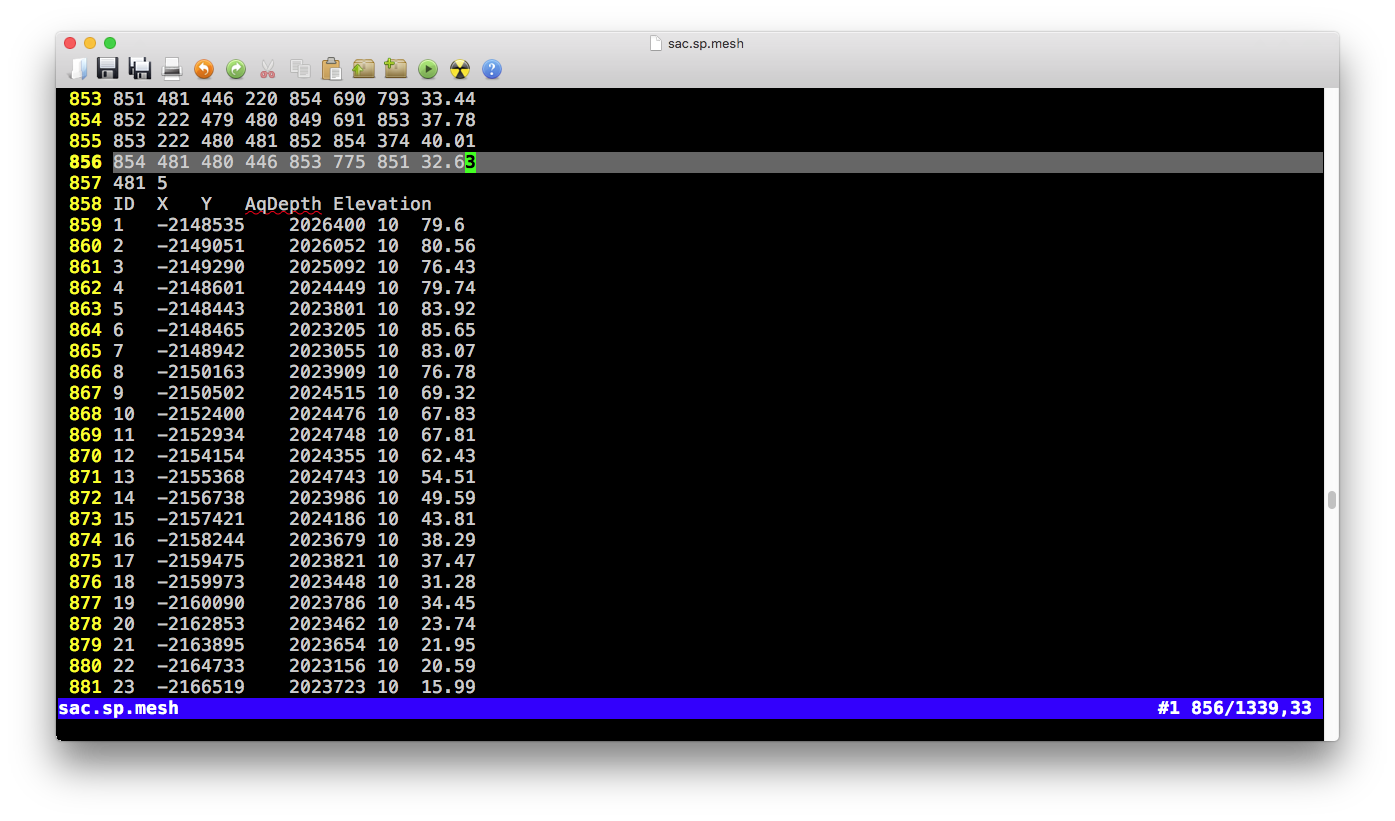
Task: Print the document using the printer icon
Action: click(172, 69)
